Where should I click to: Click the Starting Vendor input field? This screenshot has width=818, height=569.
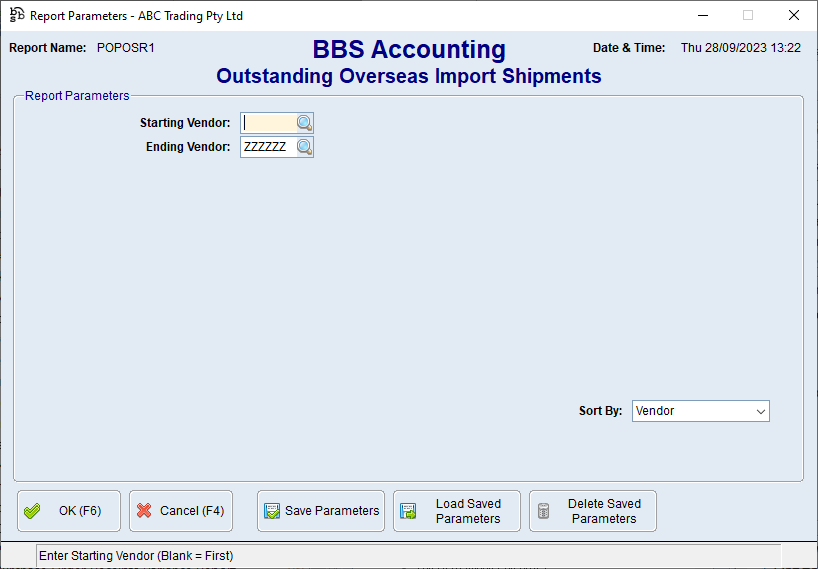click(269, 123)
